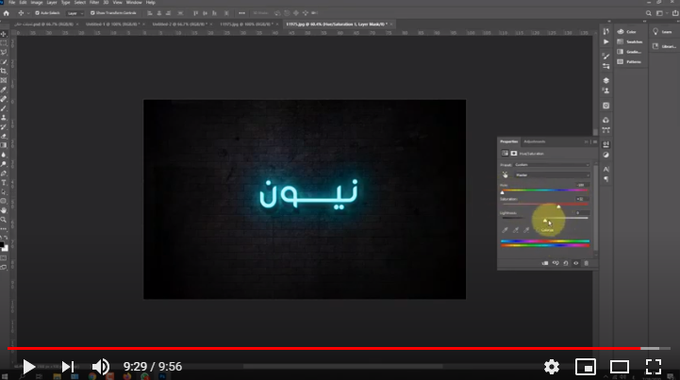Screen dimensions: 680x380
Task: Click the add-to-sample eyedropper in Properties
Action: [x=516, y=230]
